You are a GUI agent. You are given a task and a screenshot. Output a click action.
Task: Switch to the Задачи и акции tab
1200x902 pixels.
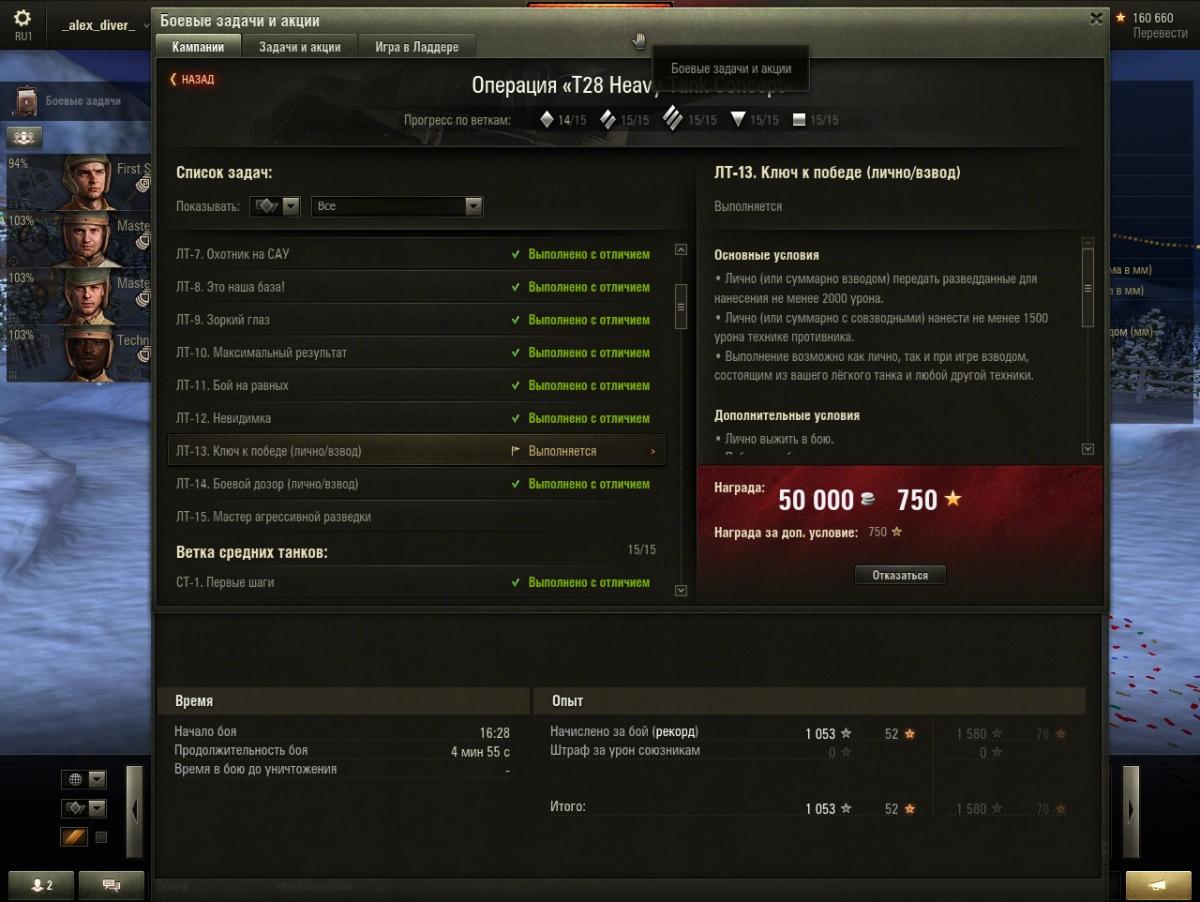coord(299,47)
